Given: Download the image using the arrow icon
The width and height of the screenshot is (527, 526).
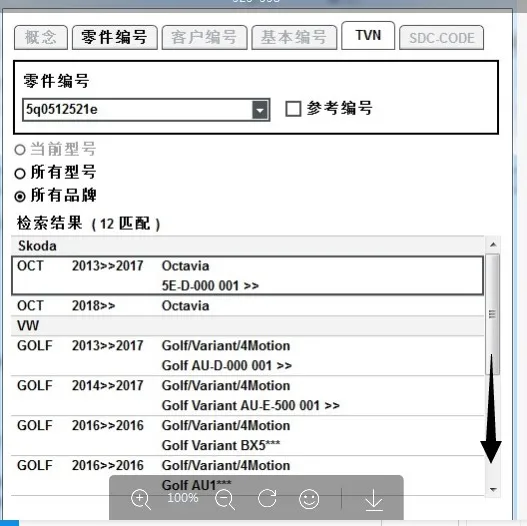Looking at the screenshot, I should click(374, 500).
